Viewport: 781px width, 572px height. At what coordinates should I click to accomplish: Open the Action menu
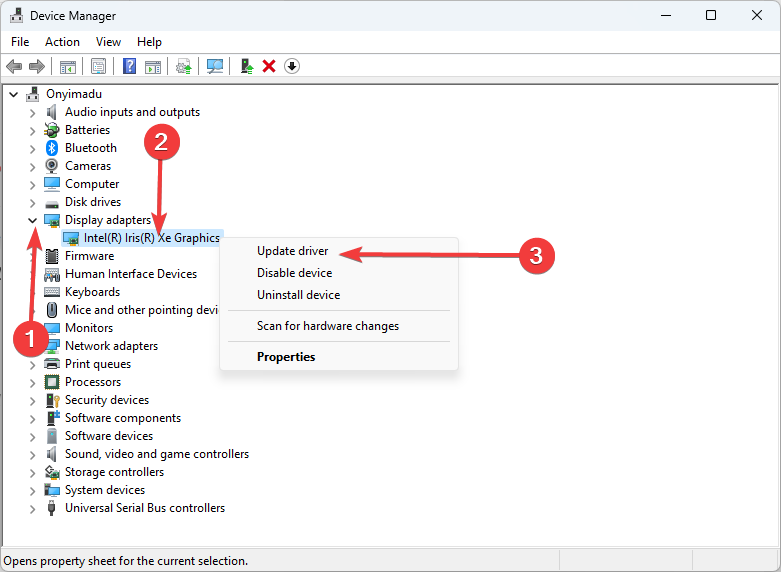point(62,42)
